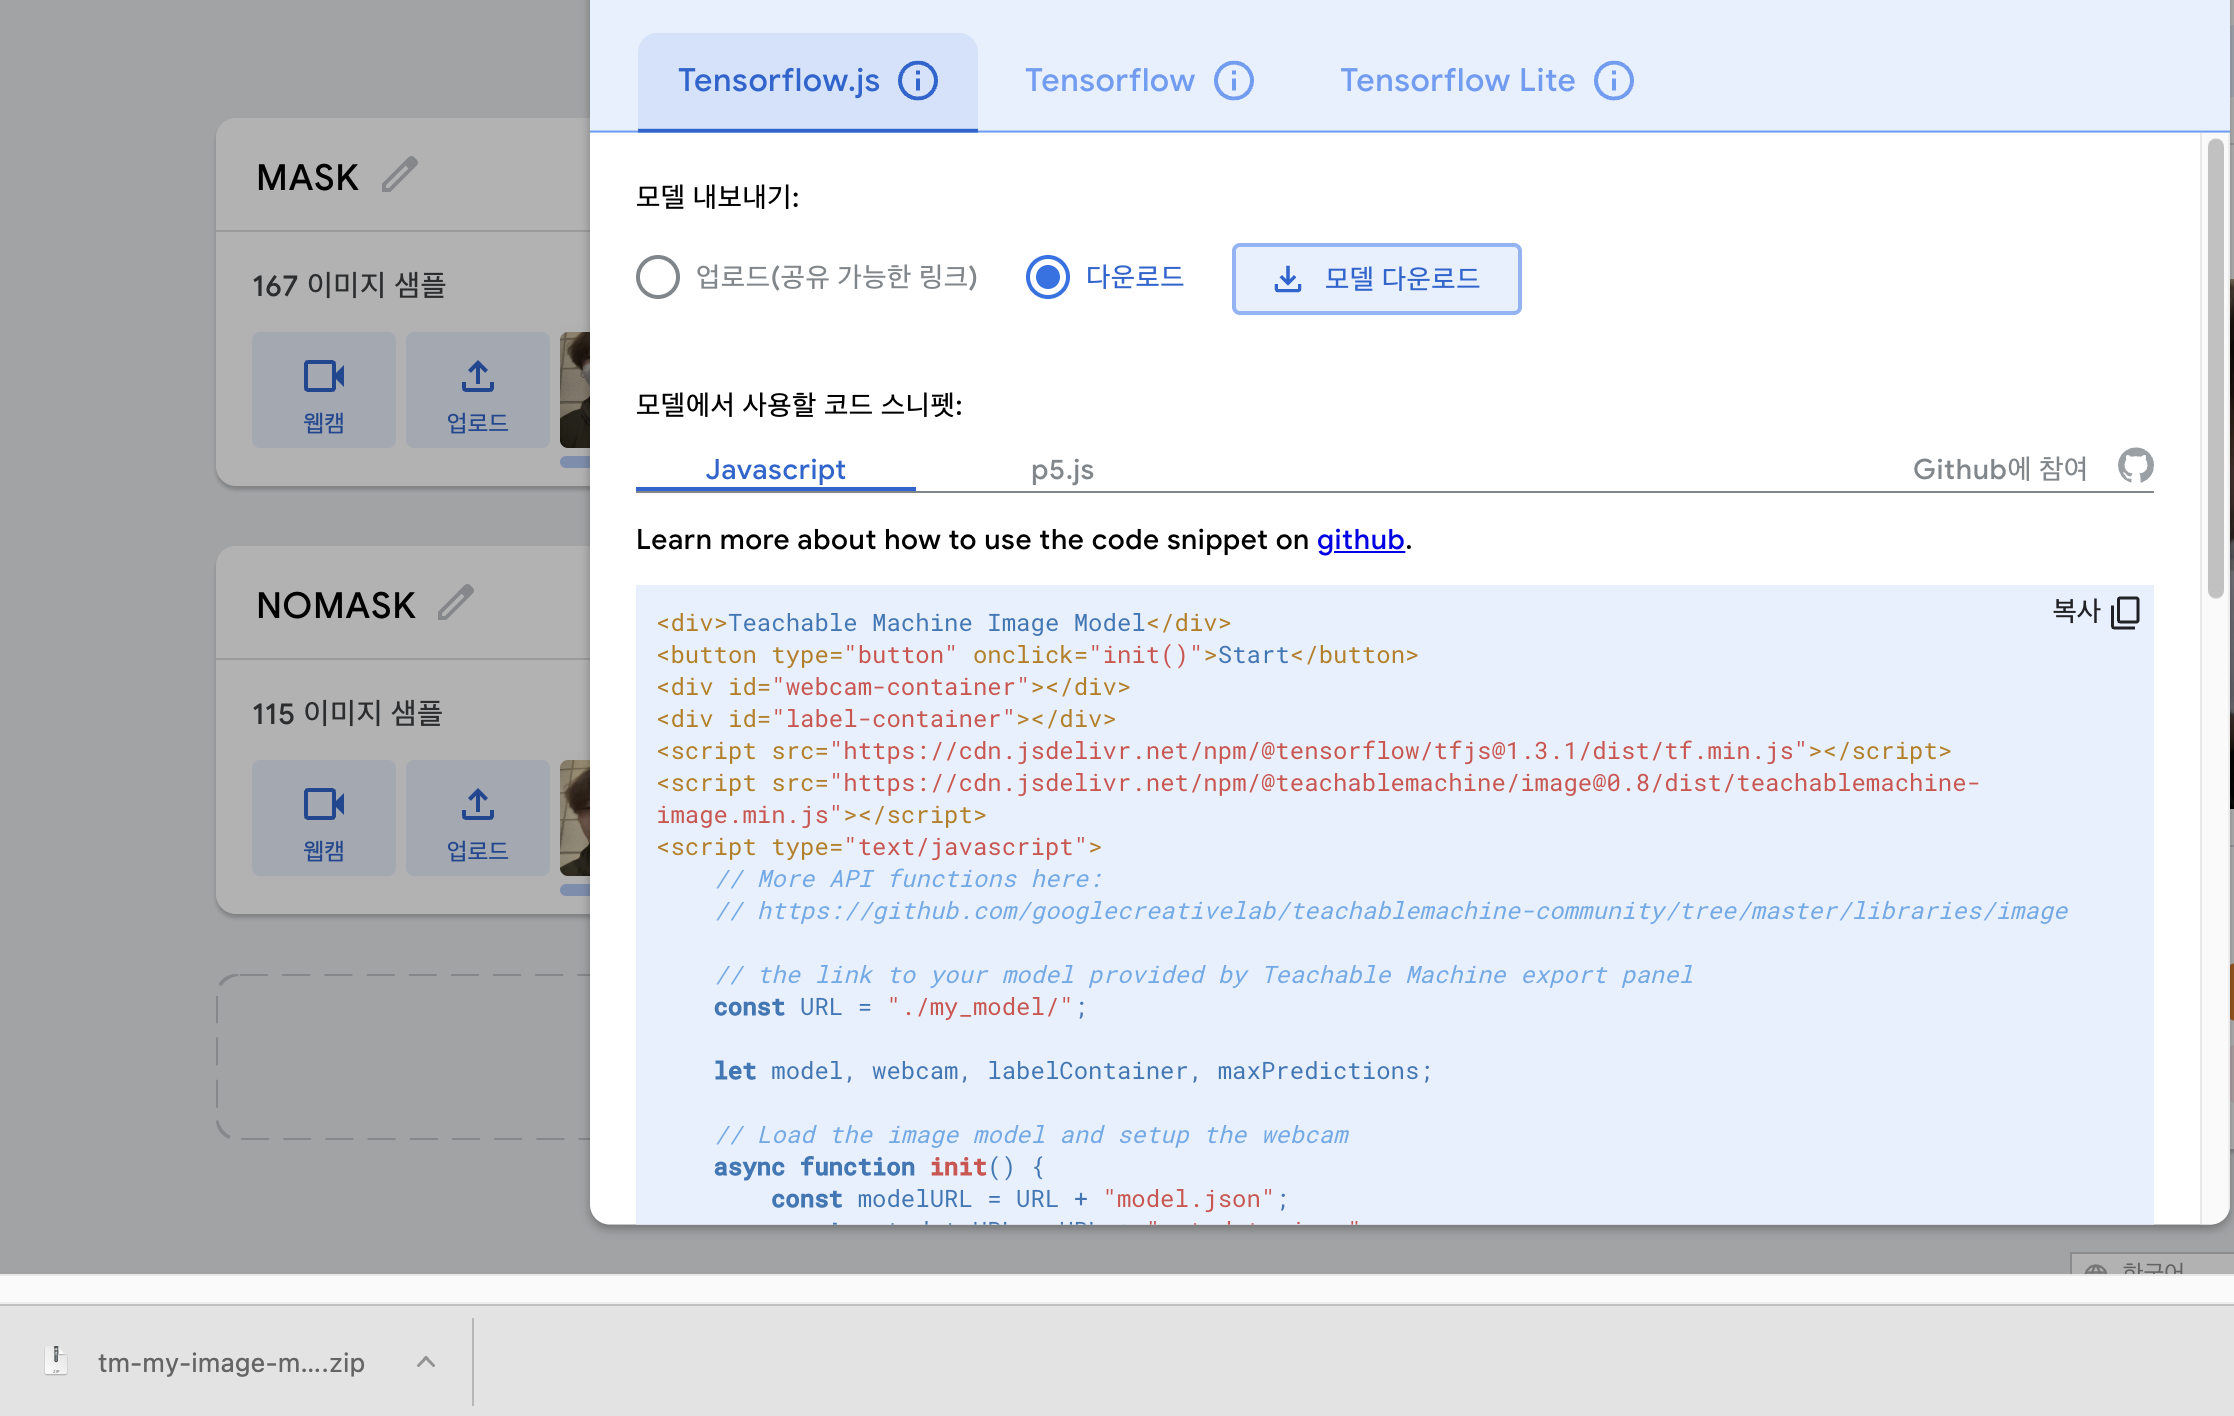This screenshot has height=1416, width=2234.
Task: Click the MASK class sample thumbnail
Action: [575, 390]
